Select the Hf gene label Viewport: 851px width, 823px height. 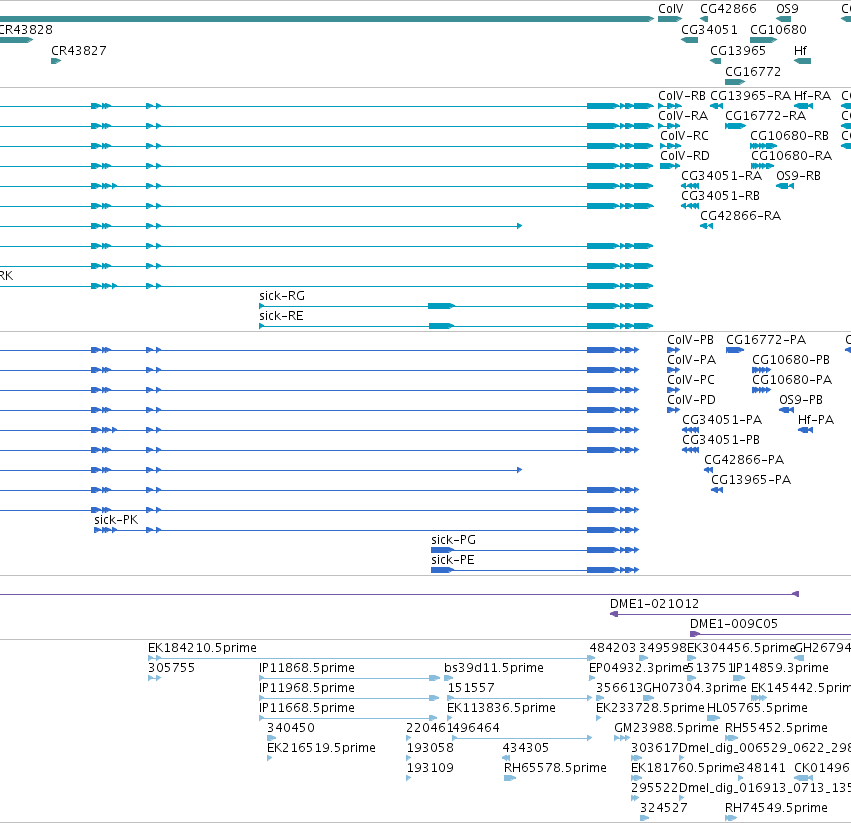coord(800,51)
